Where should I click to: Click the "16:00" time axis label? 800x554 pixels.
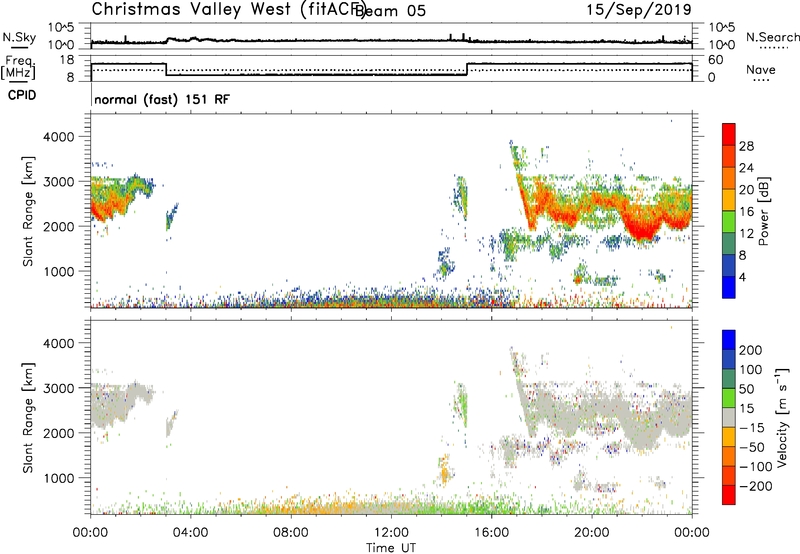[491, 533]
